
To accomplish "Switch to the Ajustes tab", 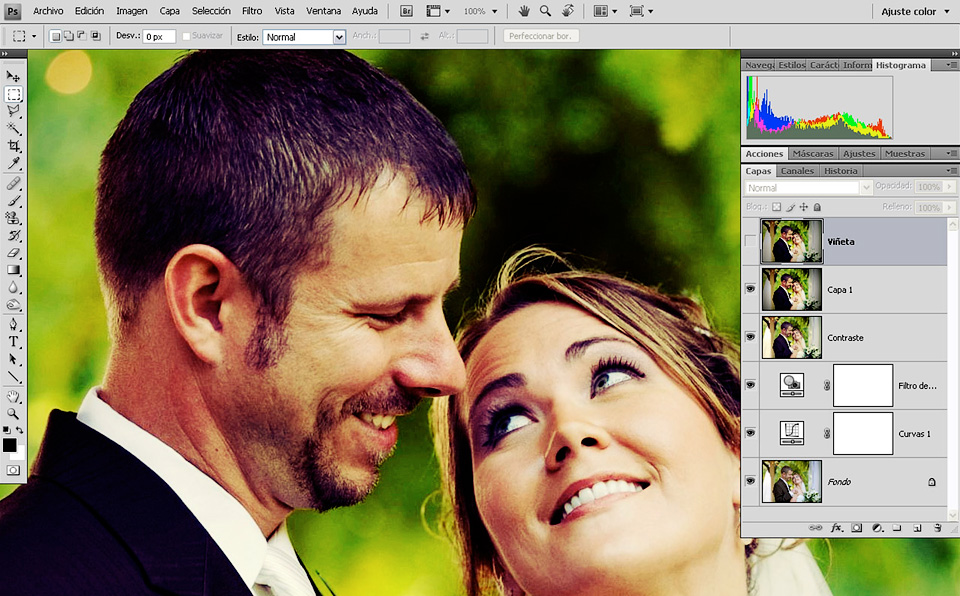I will tap(859, 154).
